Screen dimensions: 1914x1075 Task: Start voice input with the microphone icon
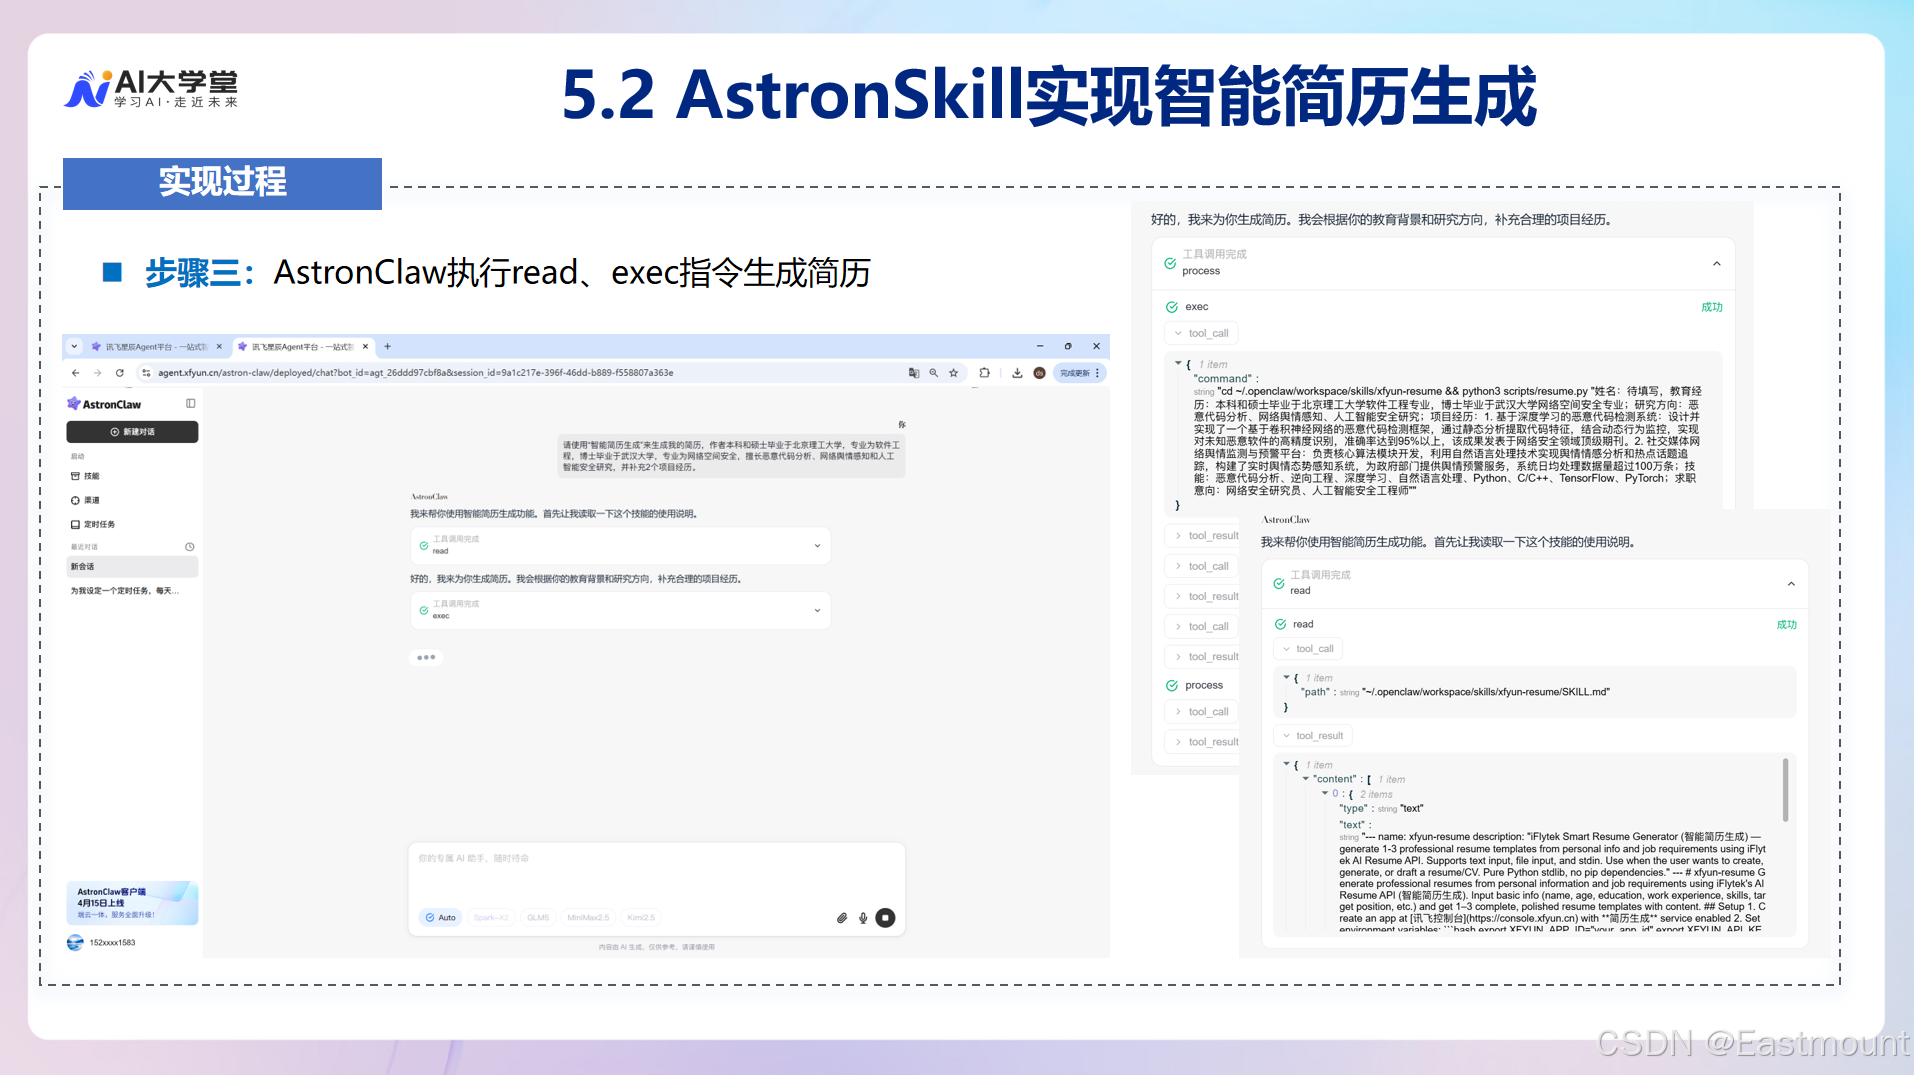point(863,918)
